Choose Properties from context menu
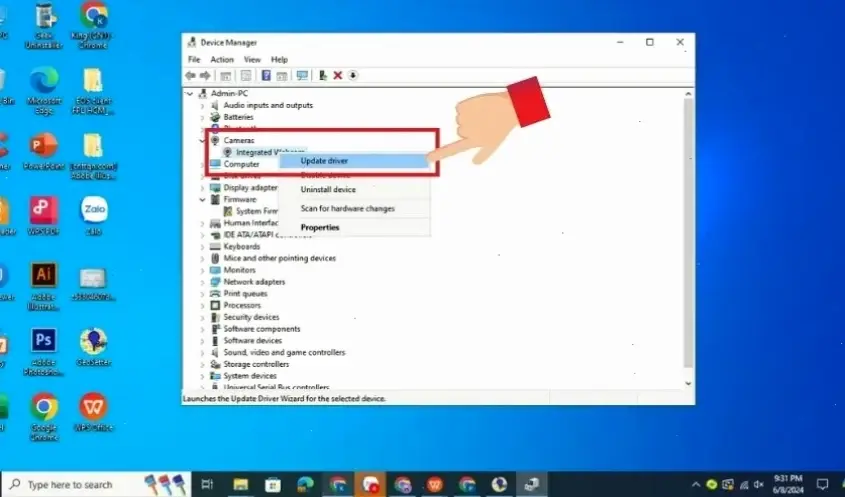Viewport: 845px width, 497px height. pos(354,227)
